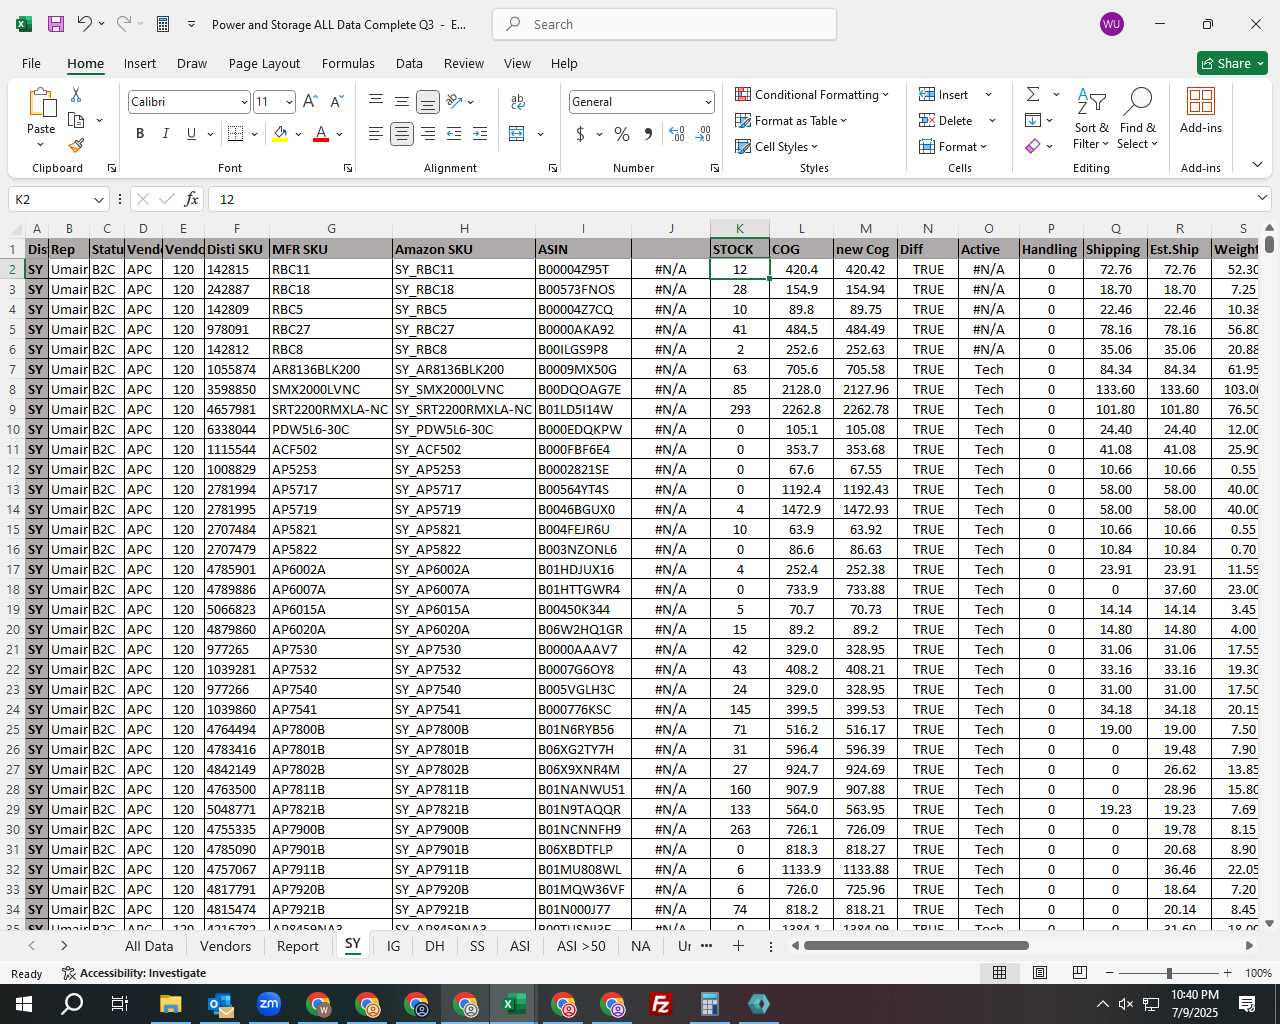The image size is (1280, 1024).
Task: Switch to Page Layout view in status bar
Action: pos(1040,972)
